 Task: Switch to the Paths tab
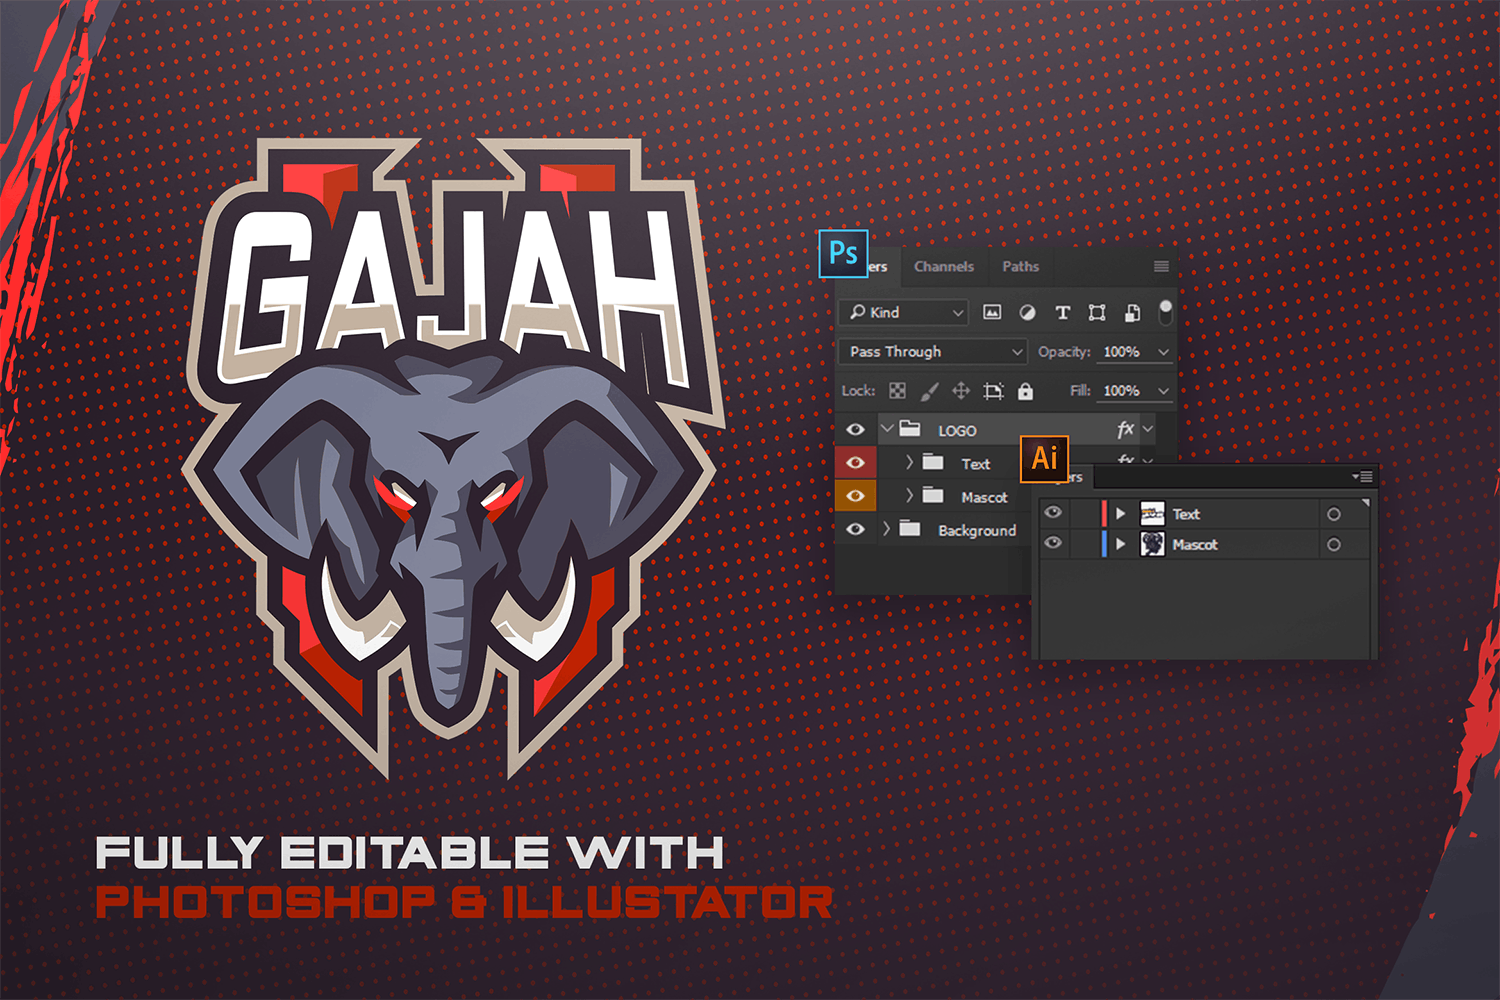1020,266
